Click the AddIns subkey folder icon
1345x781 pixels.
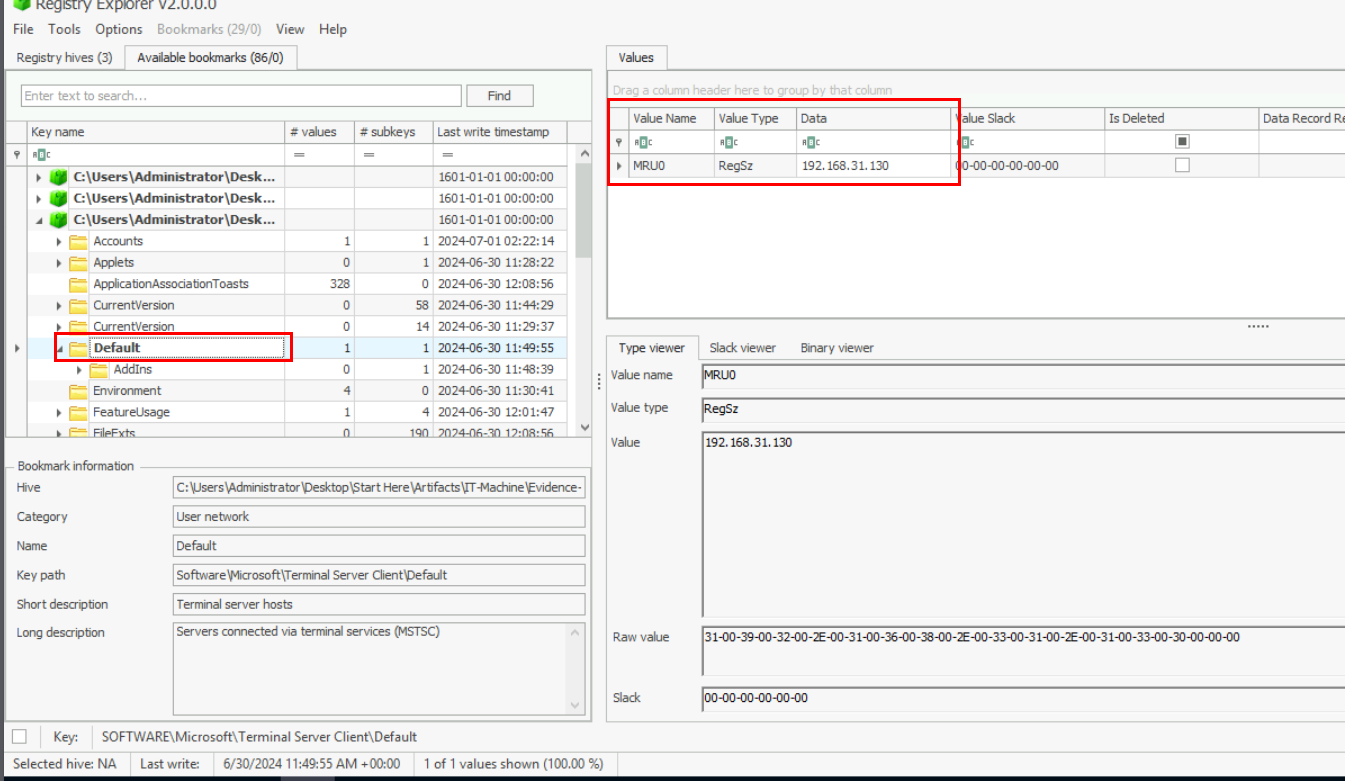[x=98, y=370]
